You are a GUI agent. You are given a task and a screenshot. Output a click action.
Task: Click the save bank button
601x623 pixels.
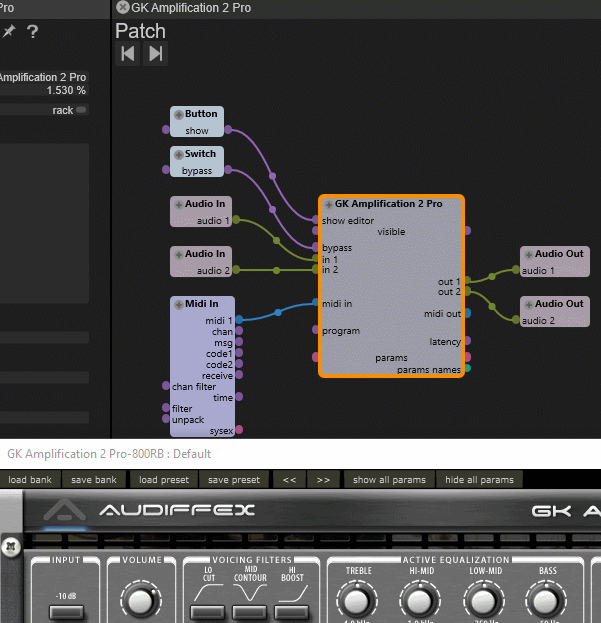click(x=94, y=480)
